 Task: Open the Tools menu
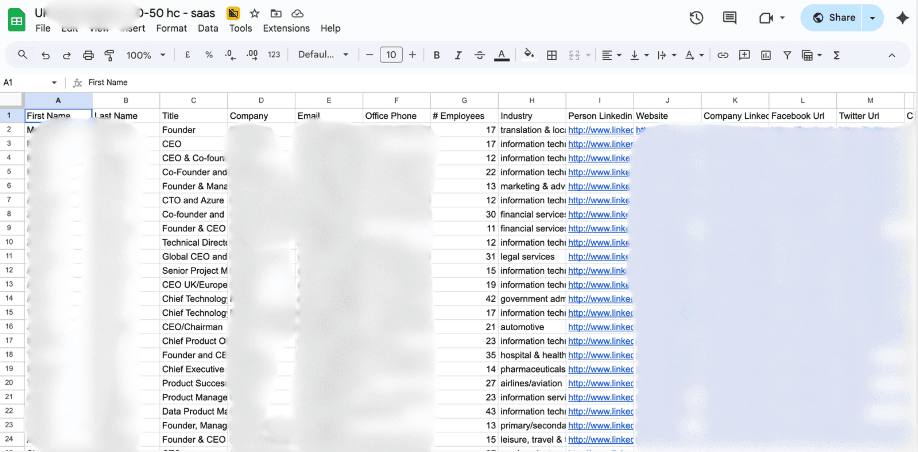click(241, 28)
